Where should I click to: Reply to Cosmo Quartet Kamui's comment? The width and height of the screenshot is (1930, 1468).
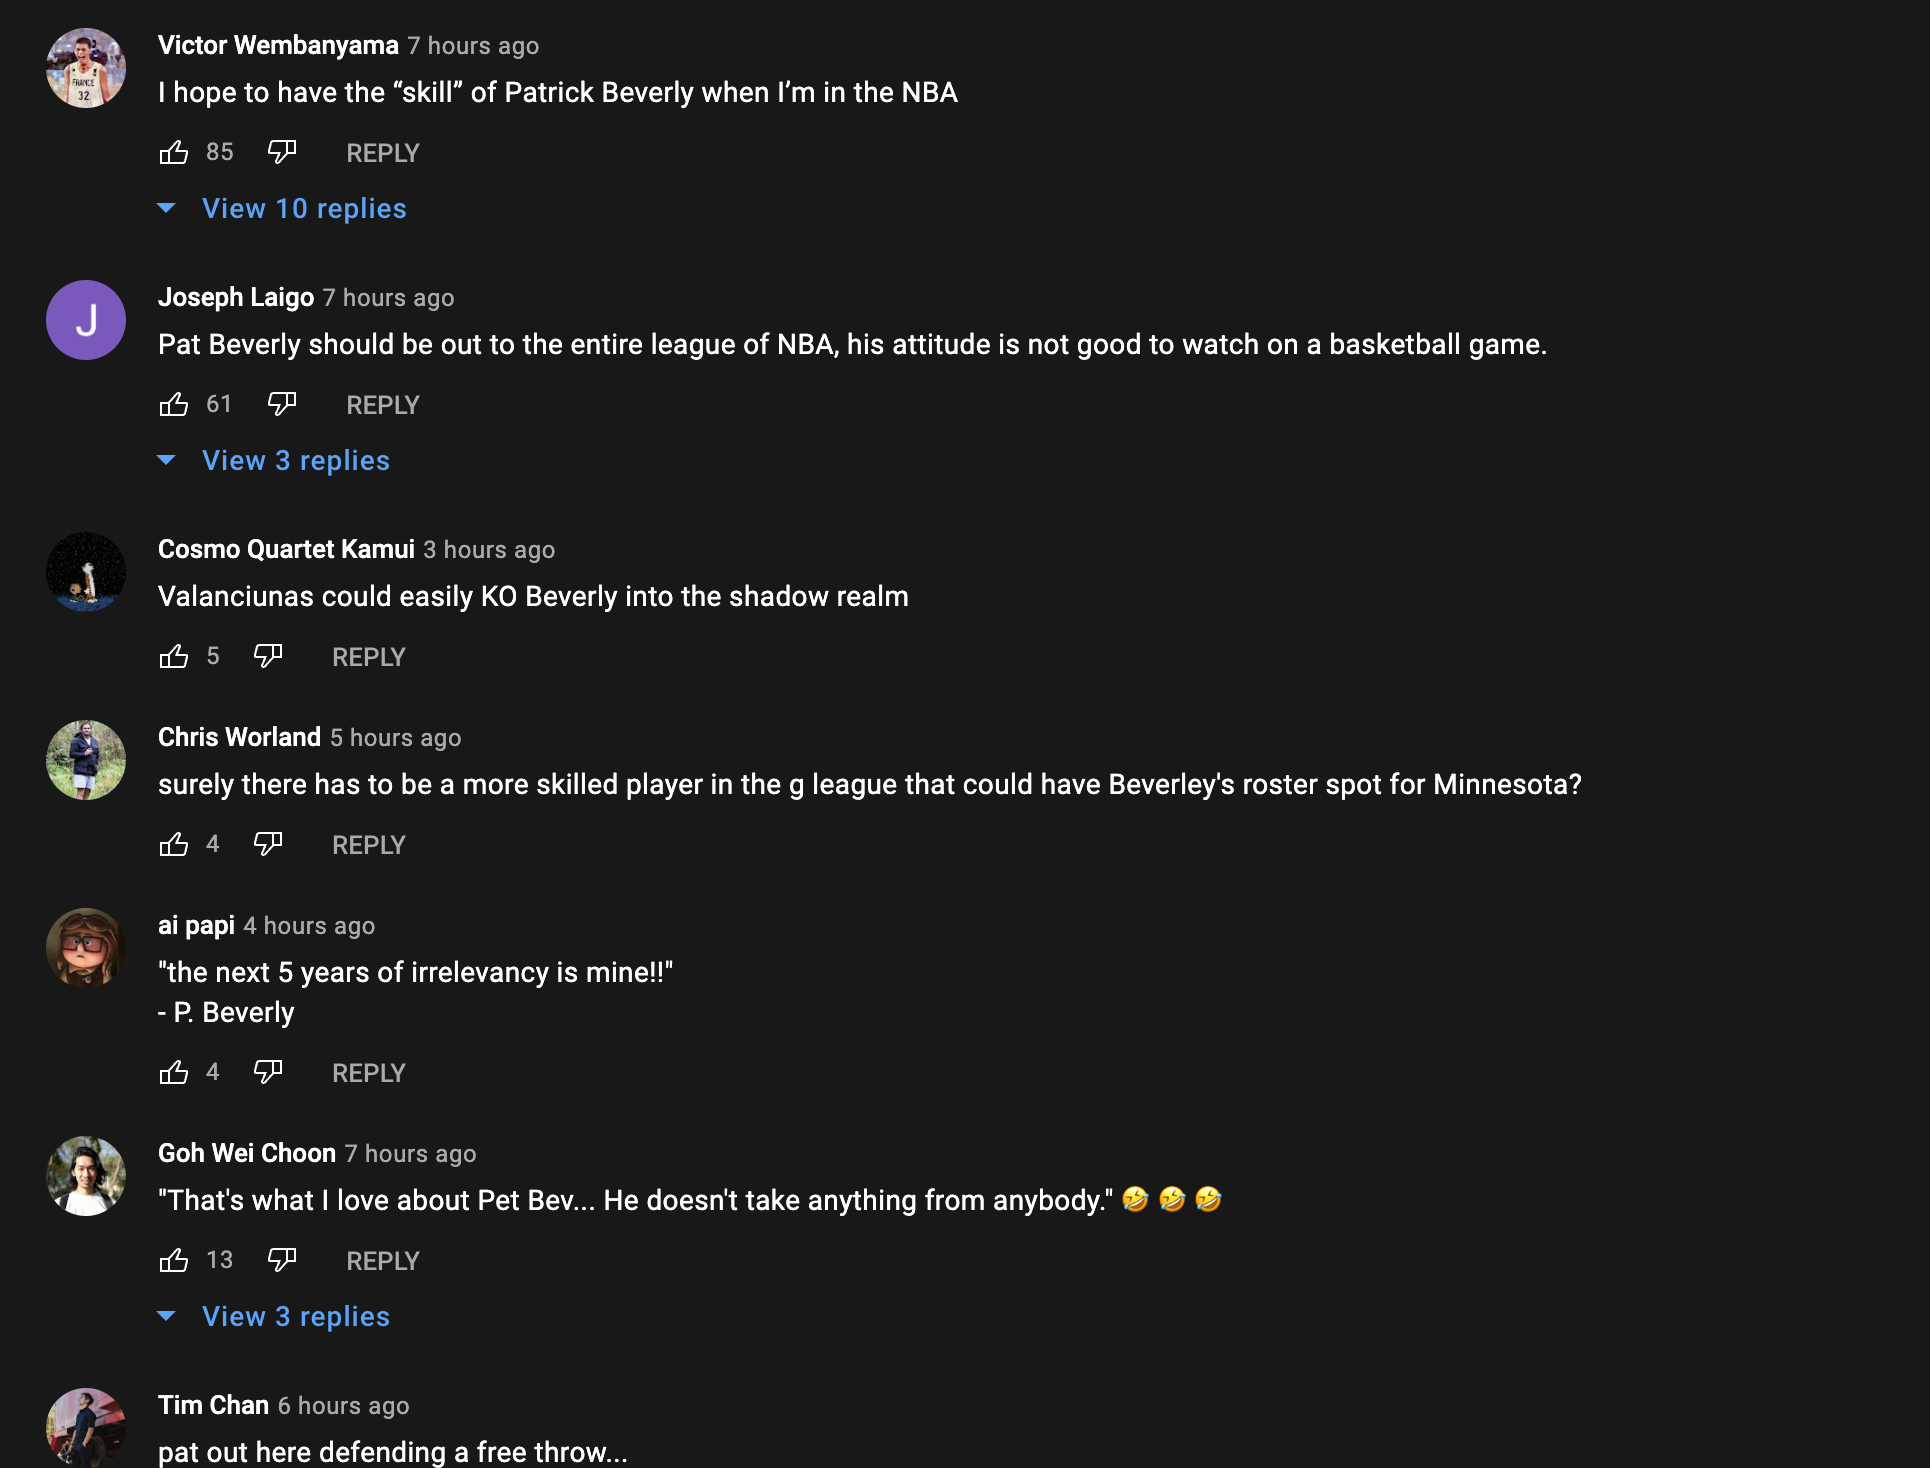[x=368, y=657]
